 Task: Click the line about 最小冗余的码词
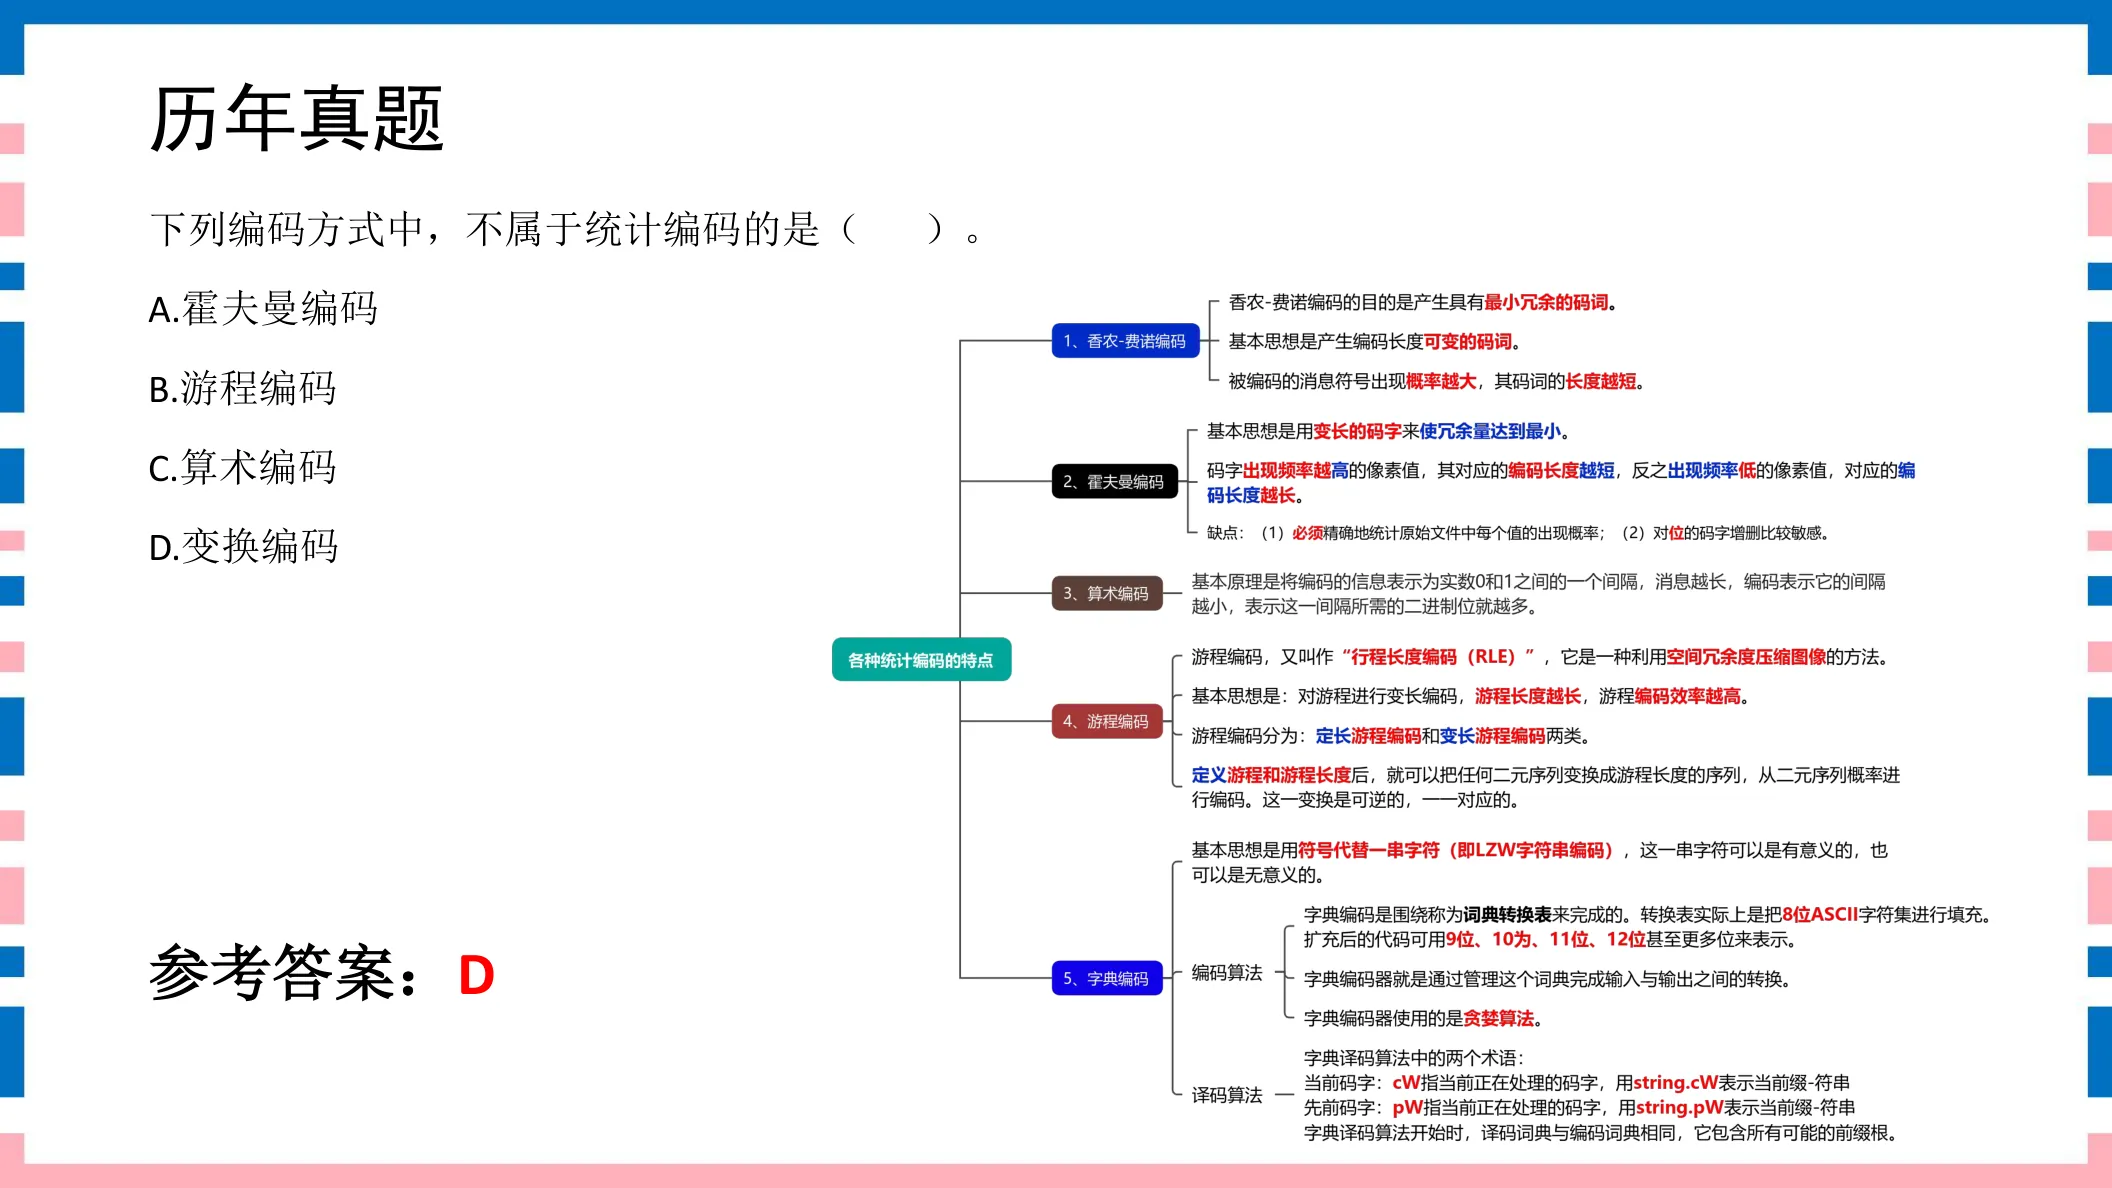point(1423,302)
